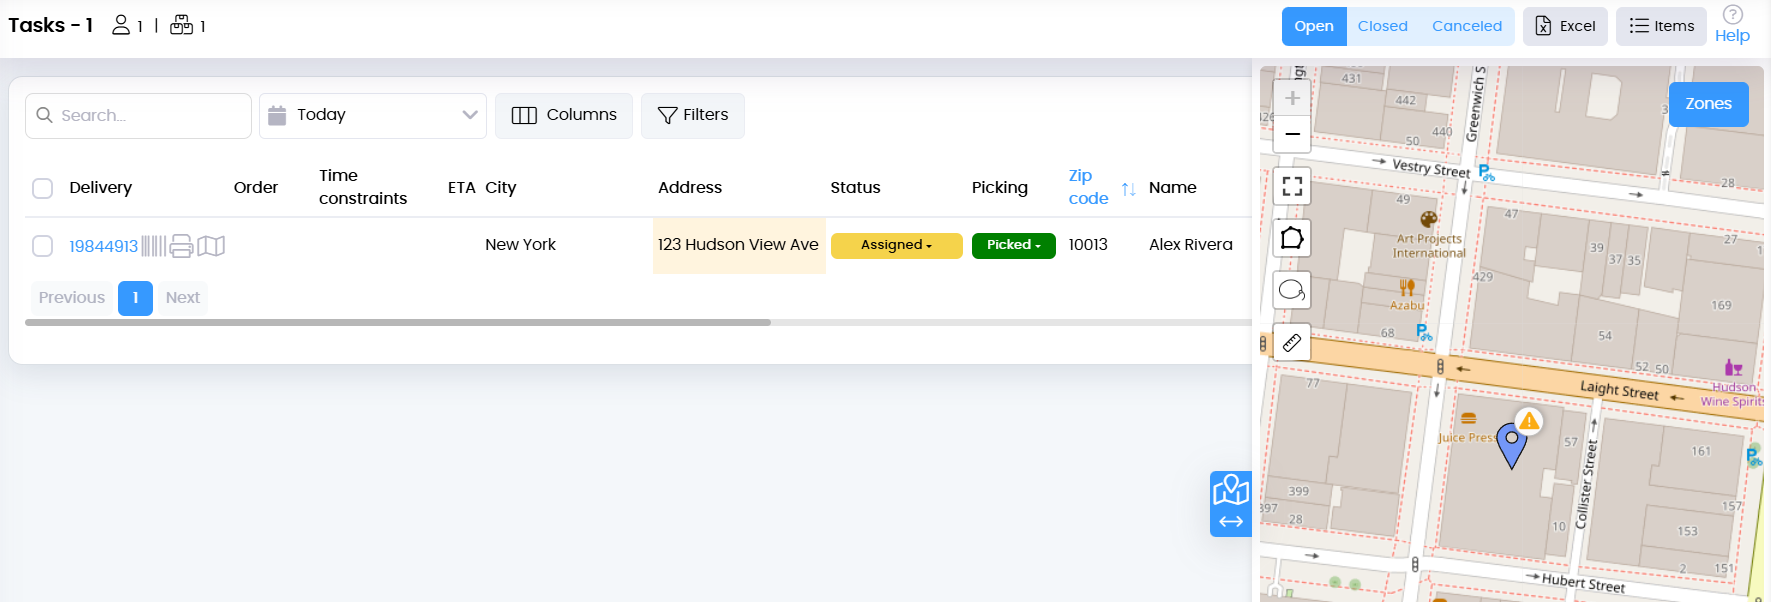This screenshot has width=1771, height=602.
Task: Click the barcode icon beside delivery 19844913
Action: click(x=154, y=246)
